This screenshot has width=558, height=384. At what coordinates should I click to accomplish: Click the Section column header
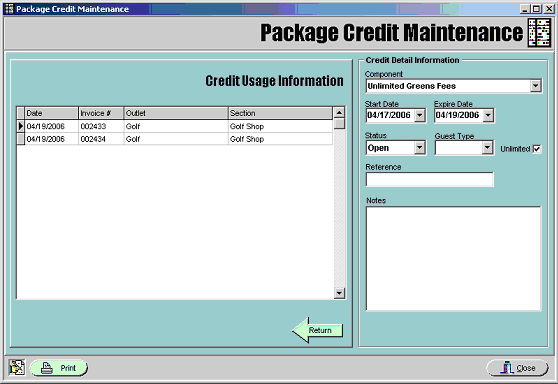click(x=280, y=113)
